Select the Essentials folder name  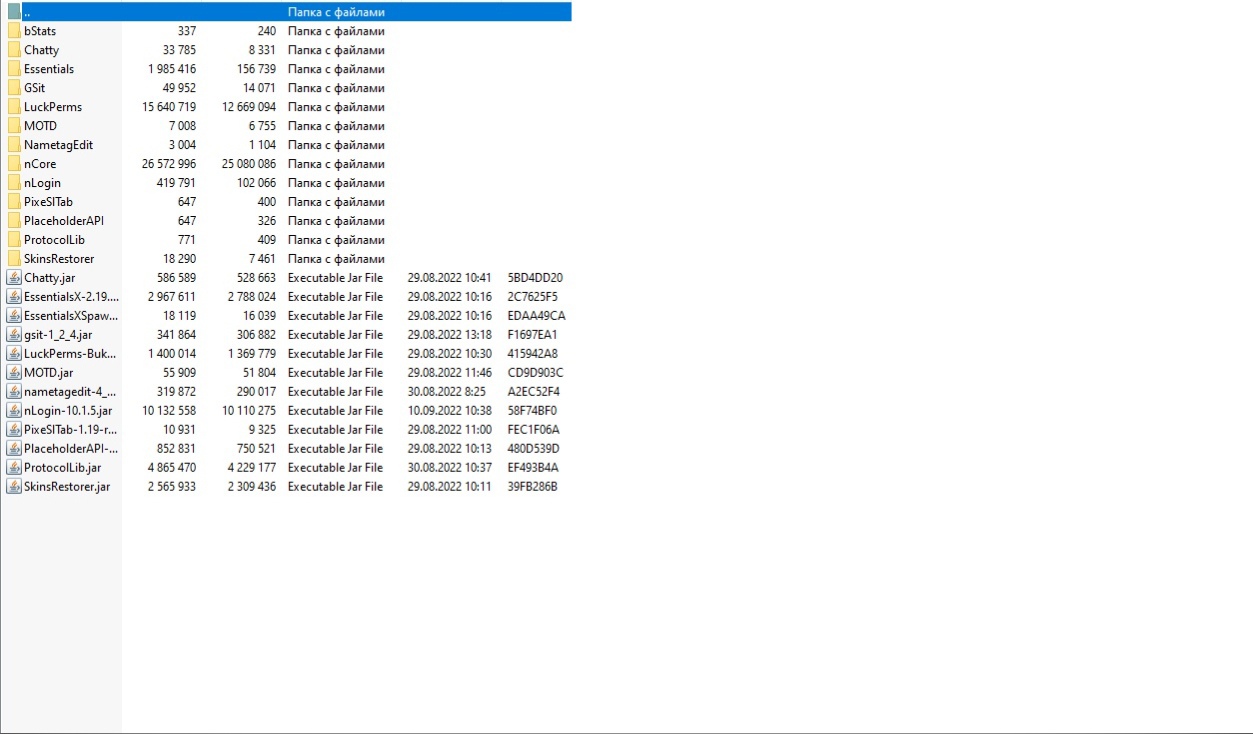click(x=49, y=69)
